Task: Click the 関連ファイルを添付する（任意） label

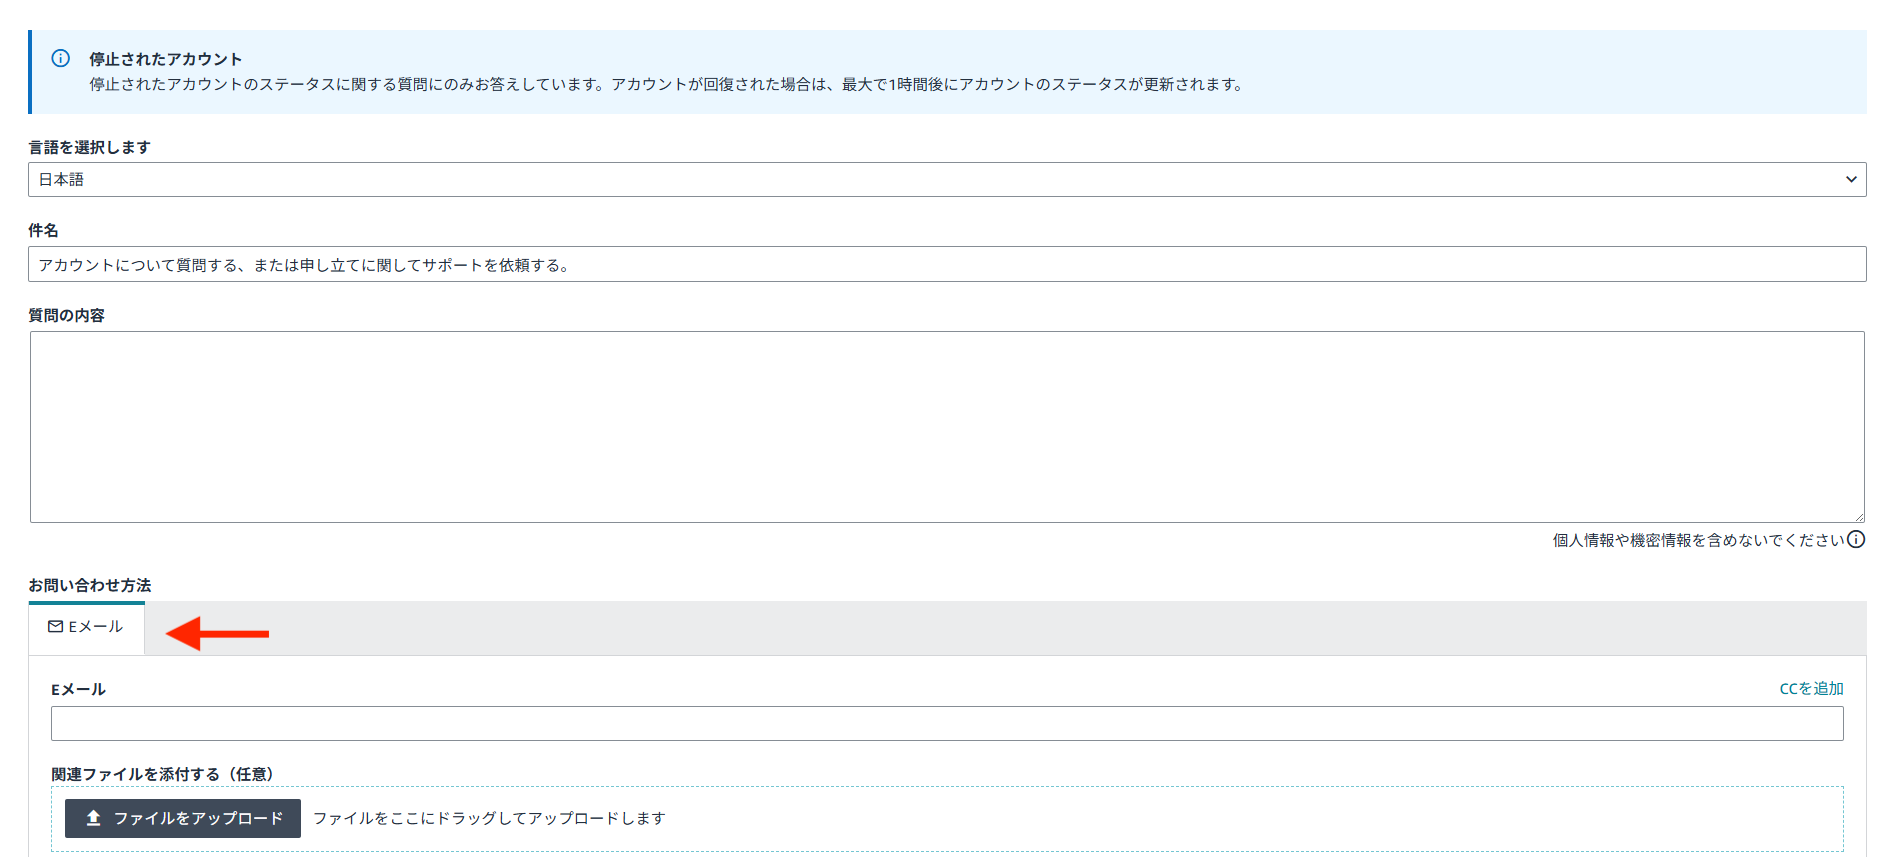Action: tap(163, 774)
